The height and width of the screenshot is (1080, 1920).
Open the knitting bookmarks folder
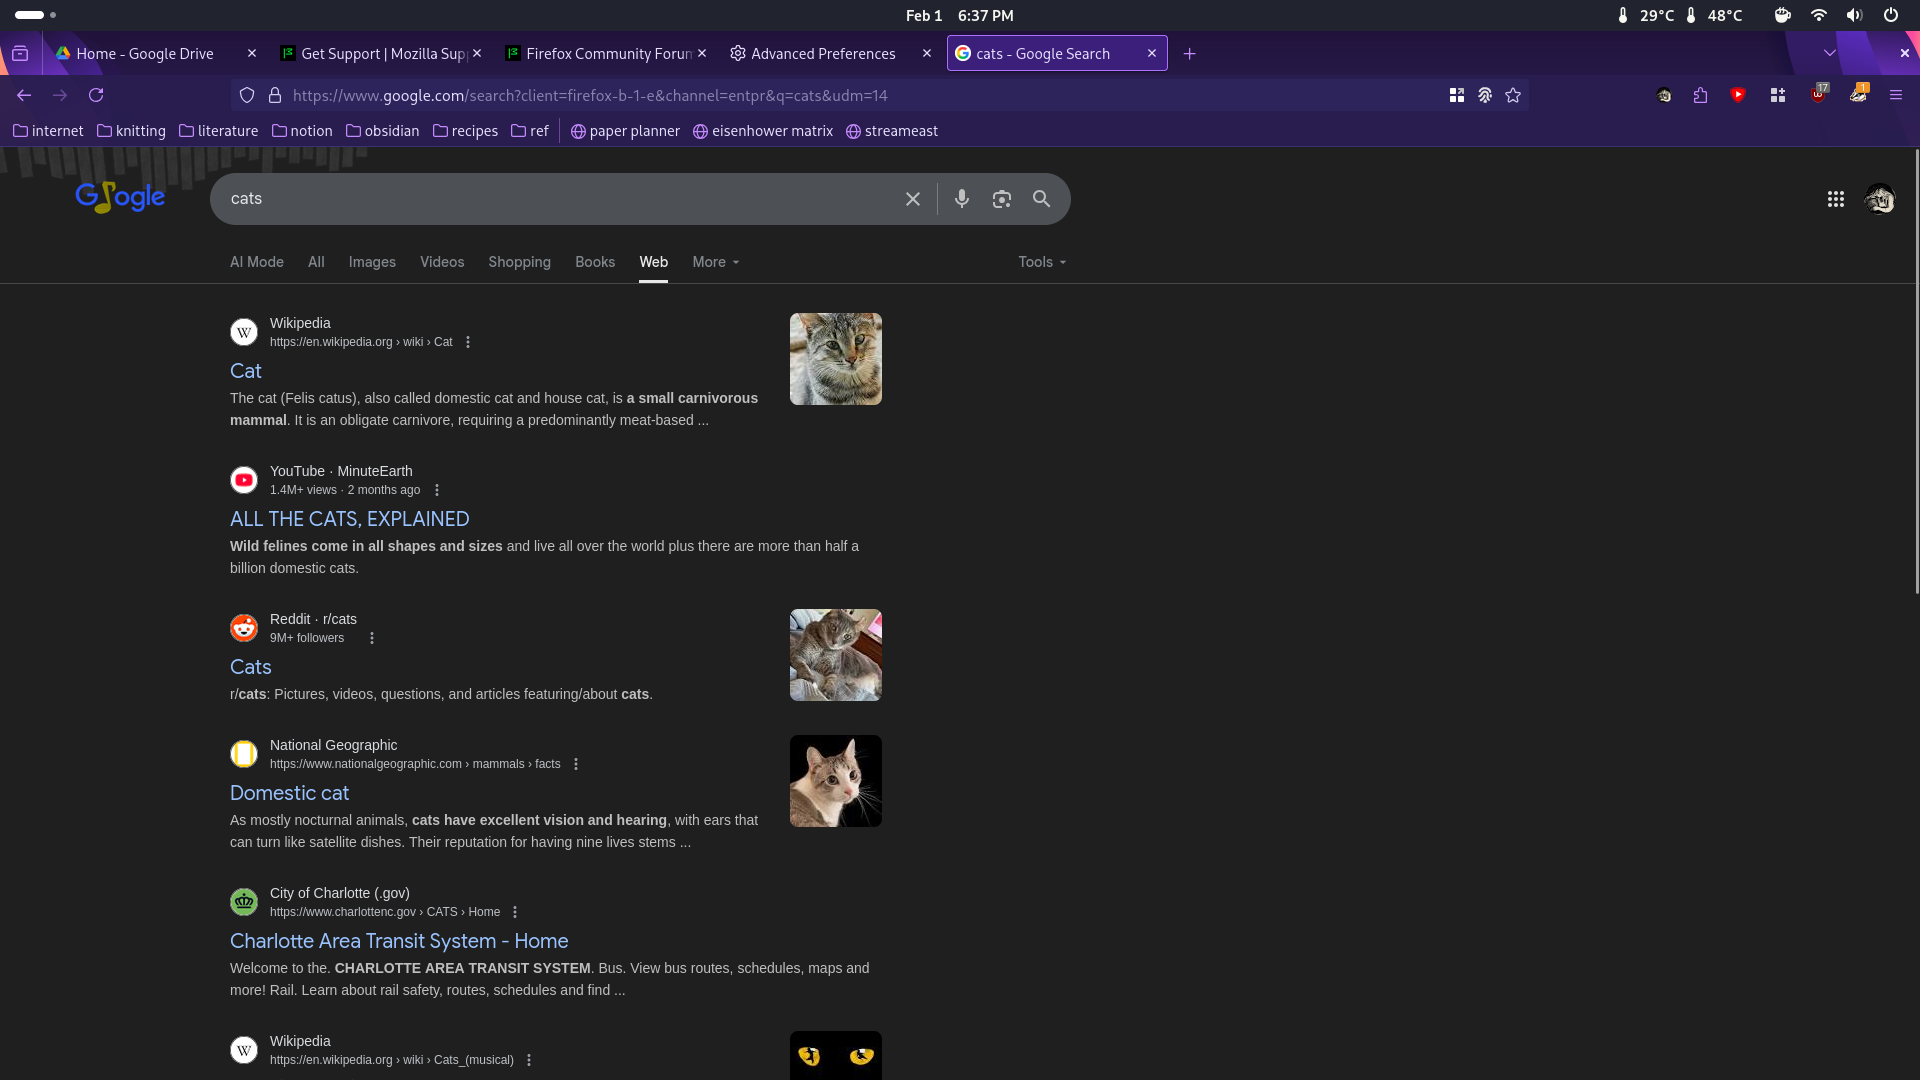tap(131, 131)
